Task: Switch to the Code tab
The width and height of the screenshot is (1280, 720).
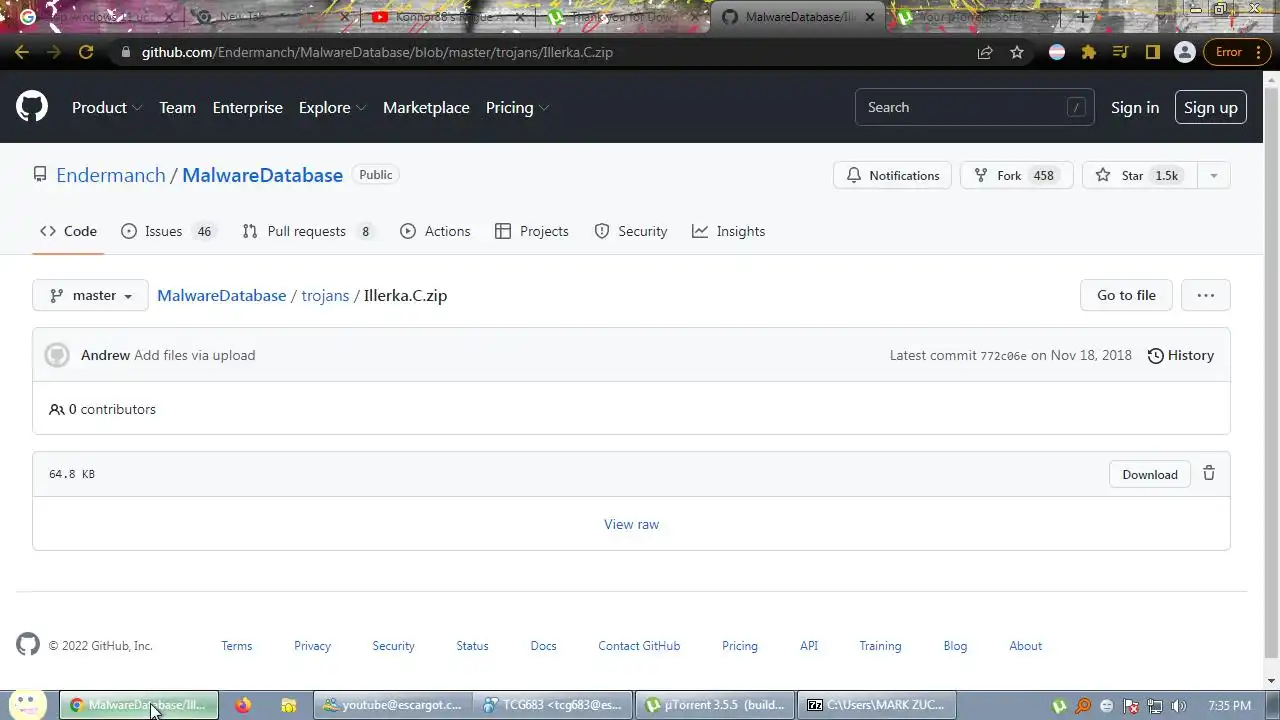Action: point(68,231)
